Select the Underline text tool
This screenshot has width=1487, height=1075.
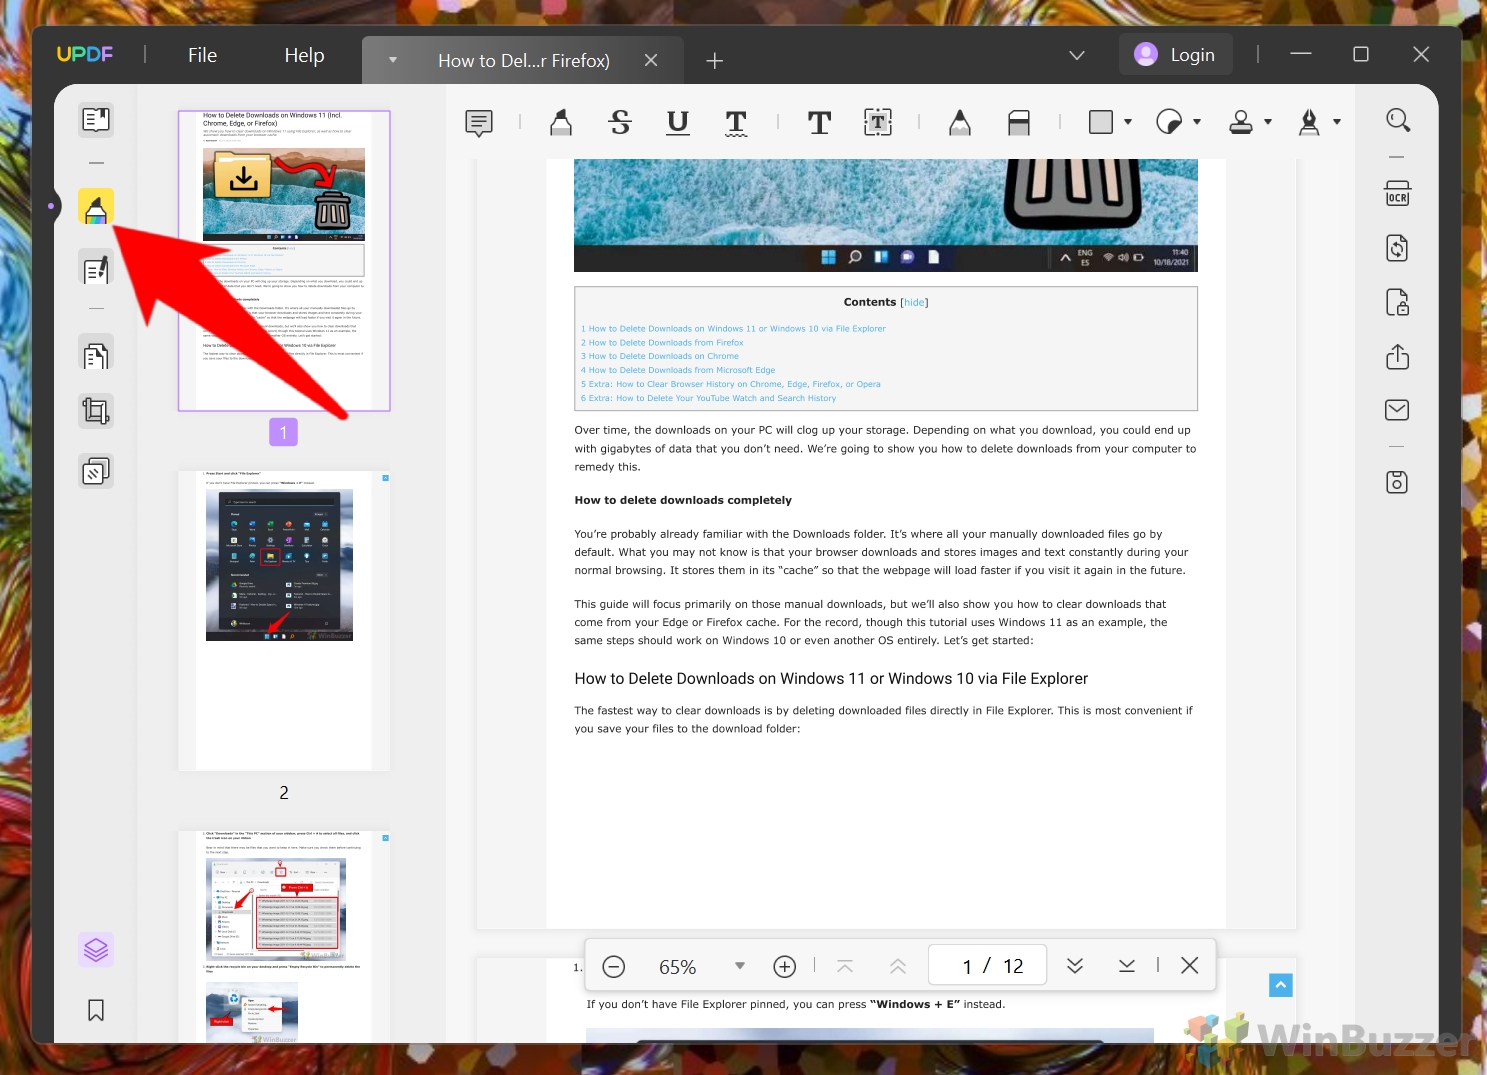(x=678, y=123)
